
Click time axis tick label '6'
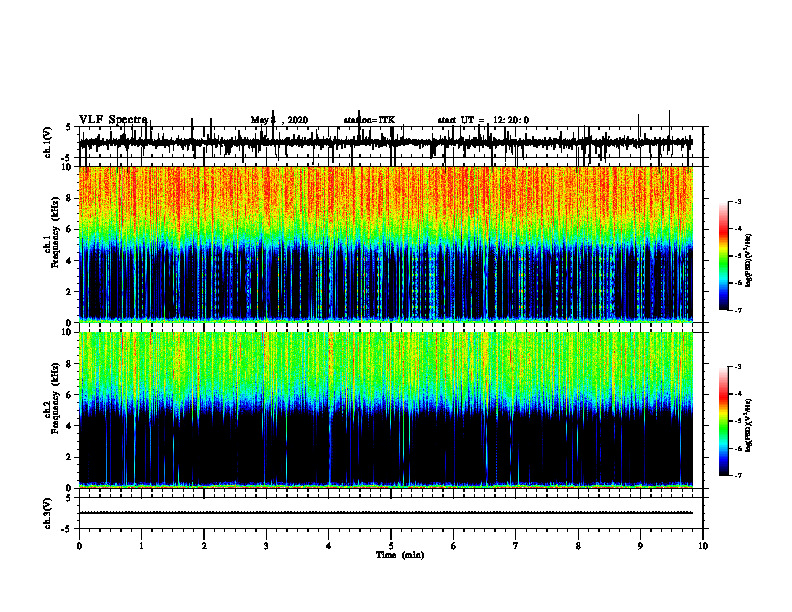(x=454, y=546)
